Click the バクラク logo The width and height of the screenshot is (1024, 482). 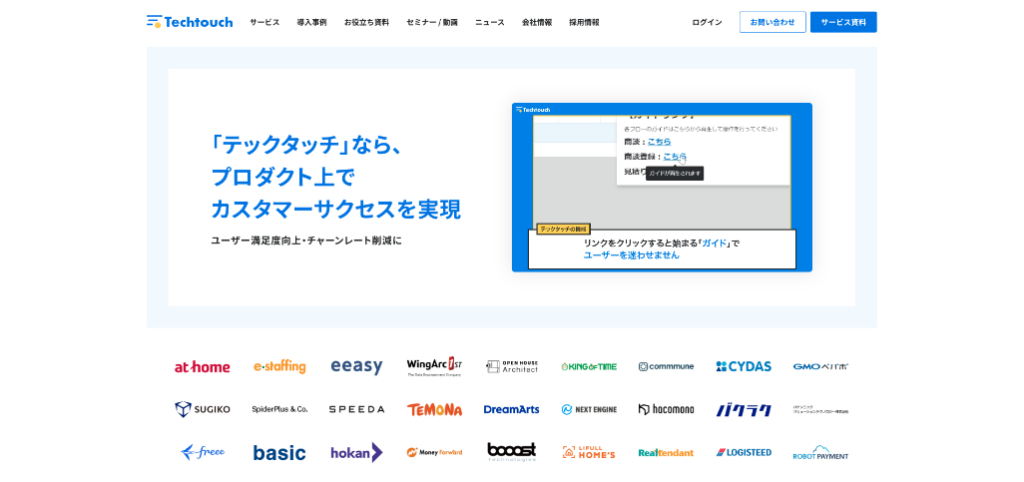pyautogui.click(x=744, y=410)
